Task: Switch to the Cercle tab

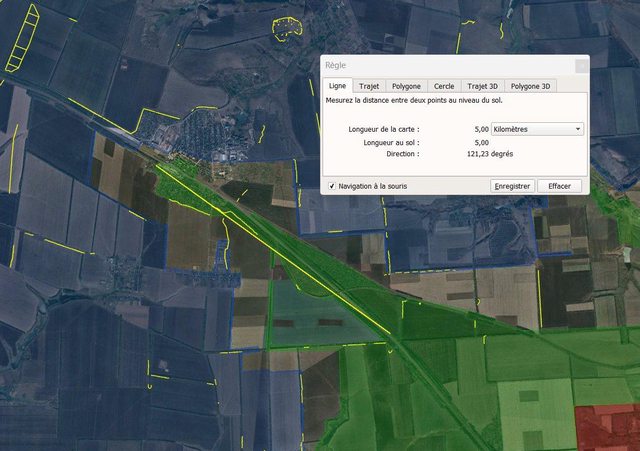Action: tap(444, 86)
